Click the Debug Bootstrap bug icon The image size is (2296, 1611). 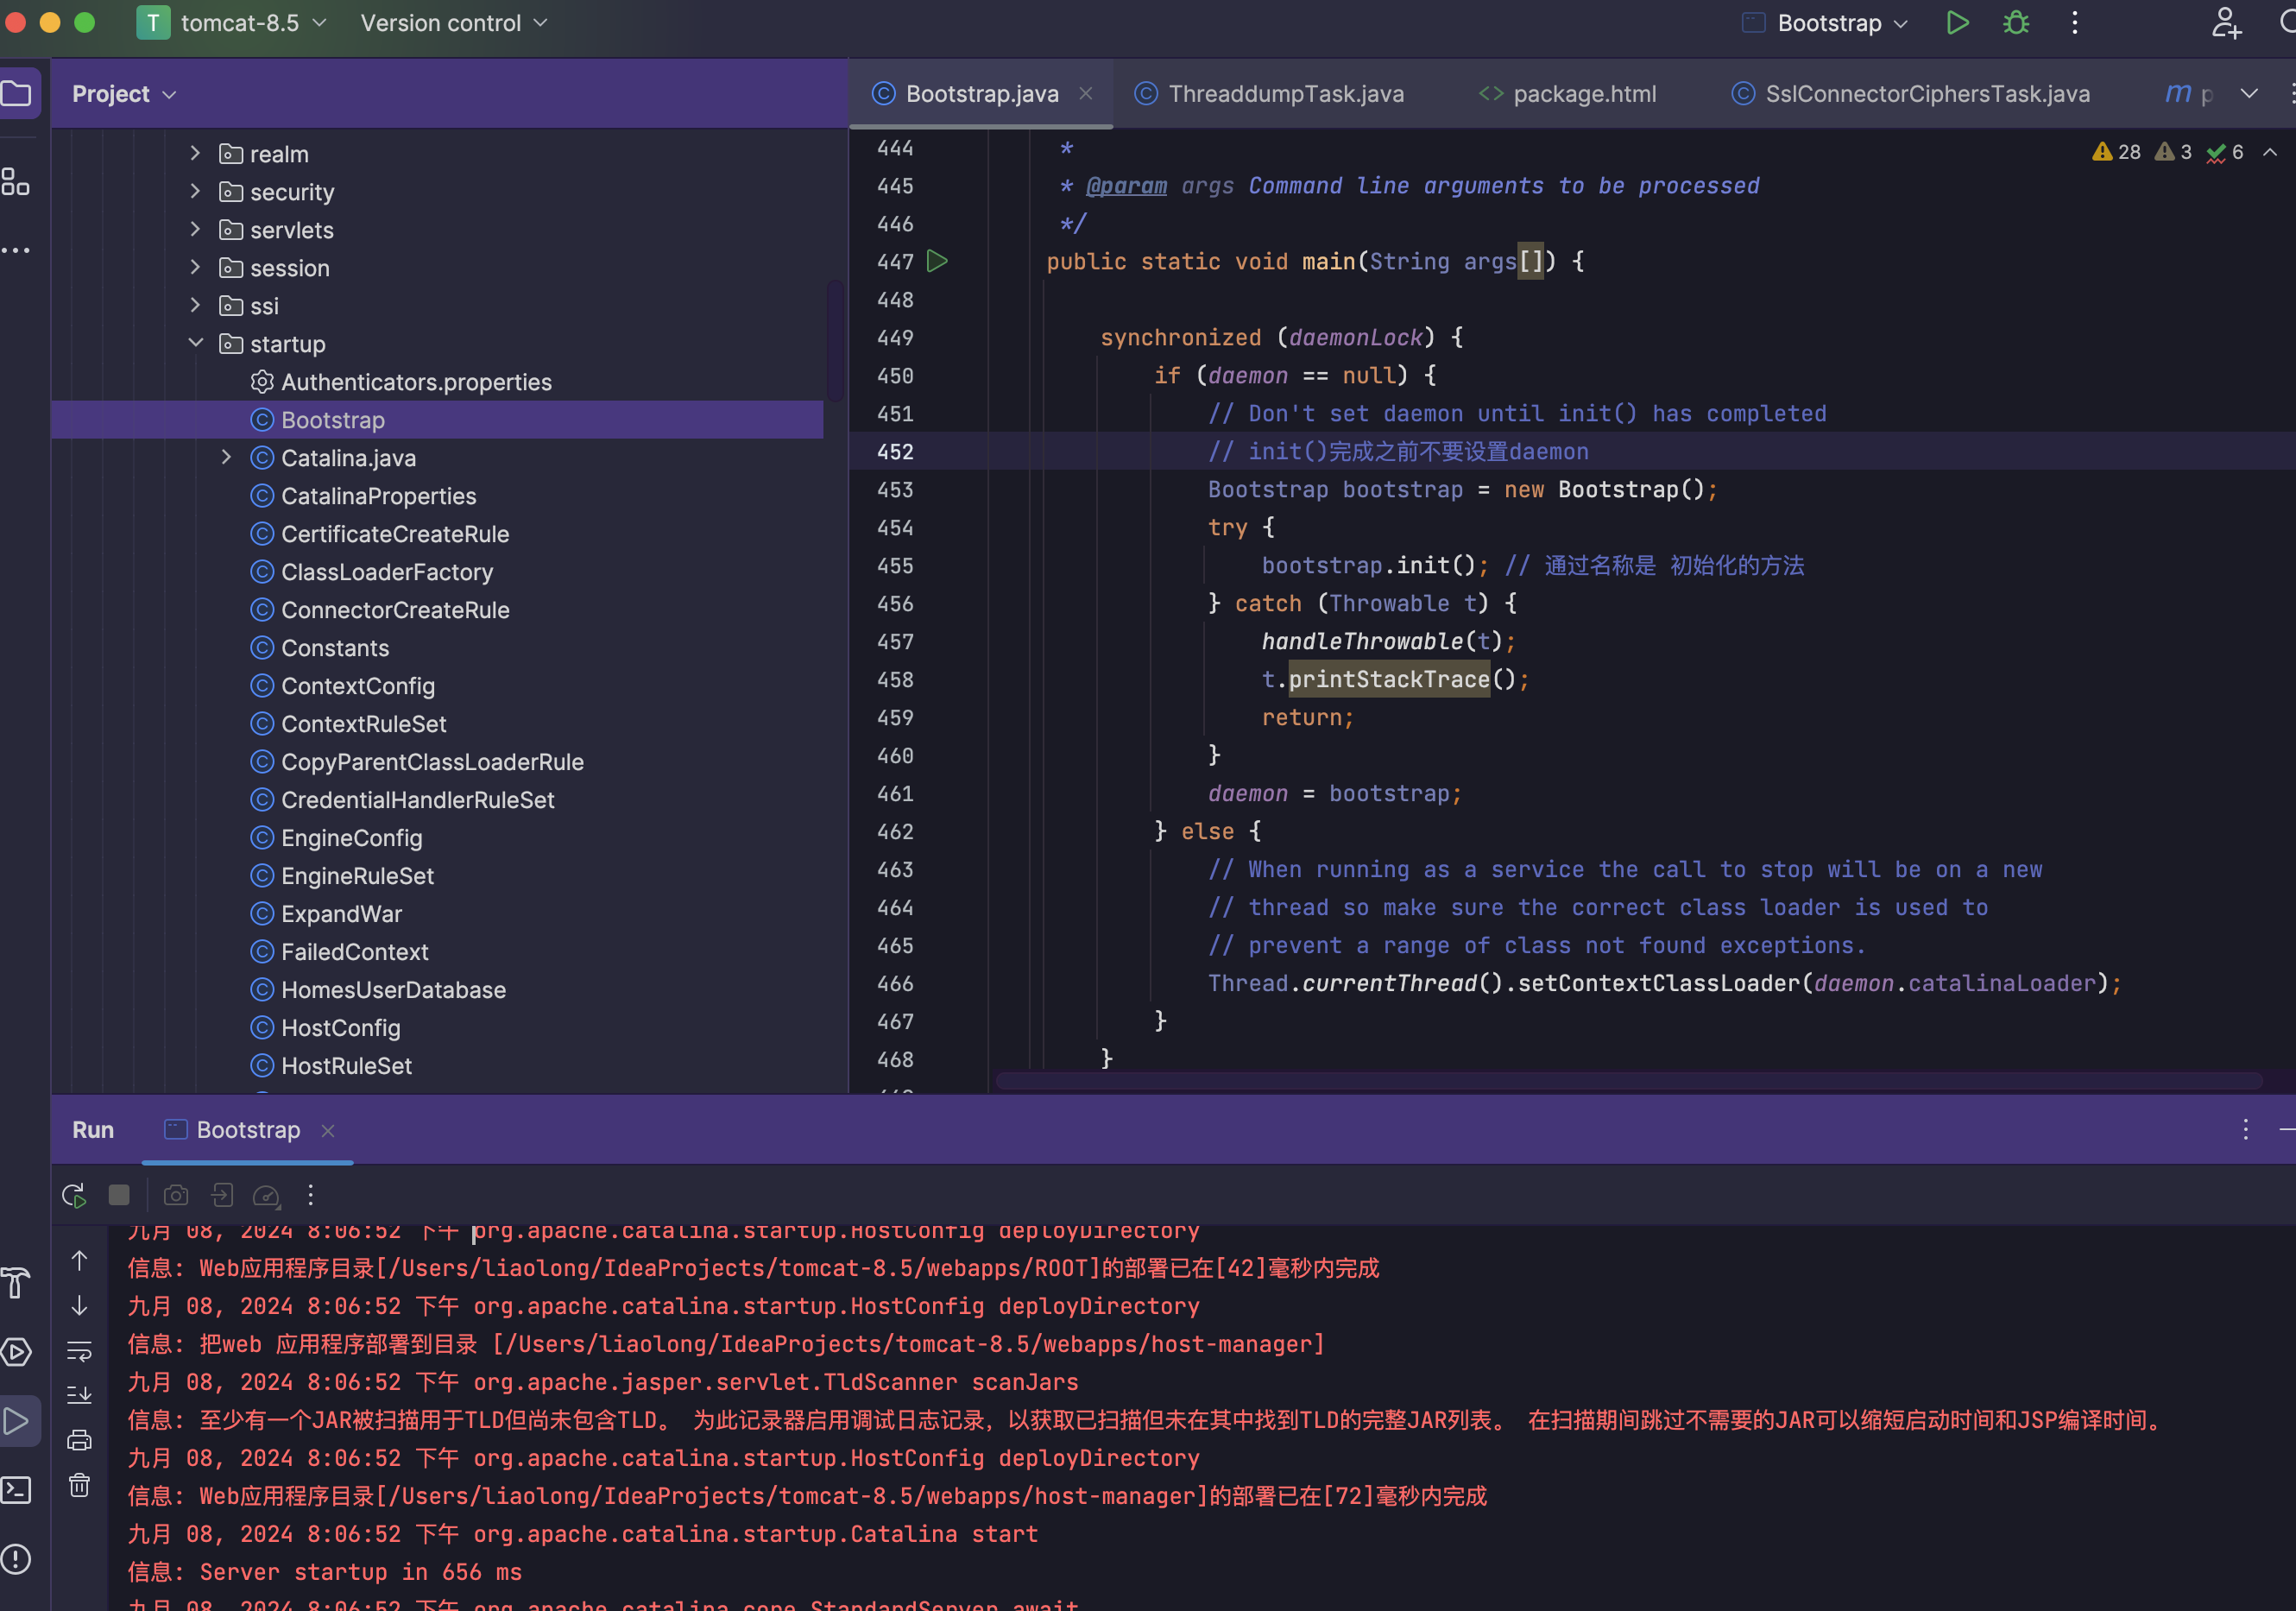pyautogui.click(x=2016, y=23)
